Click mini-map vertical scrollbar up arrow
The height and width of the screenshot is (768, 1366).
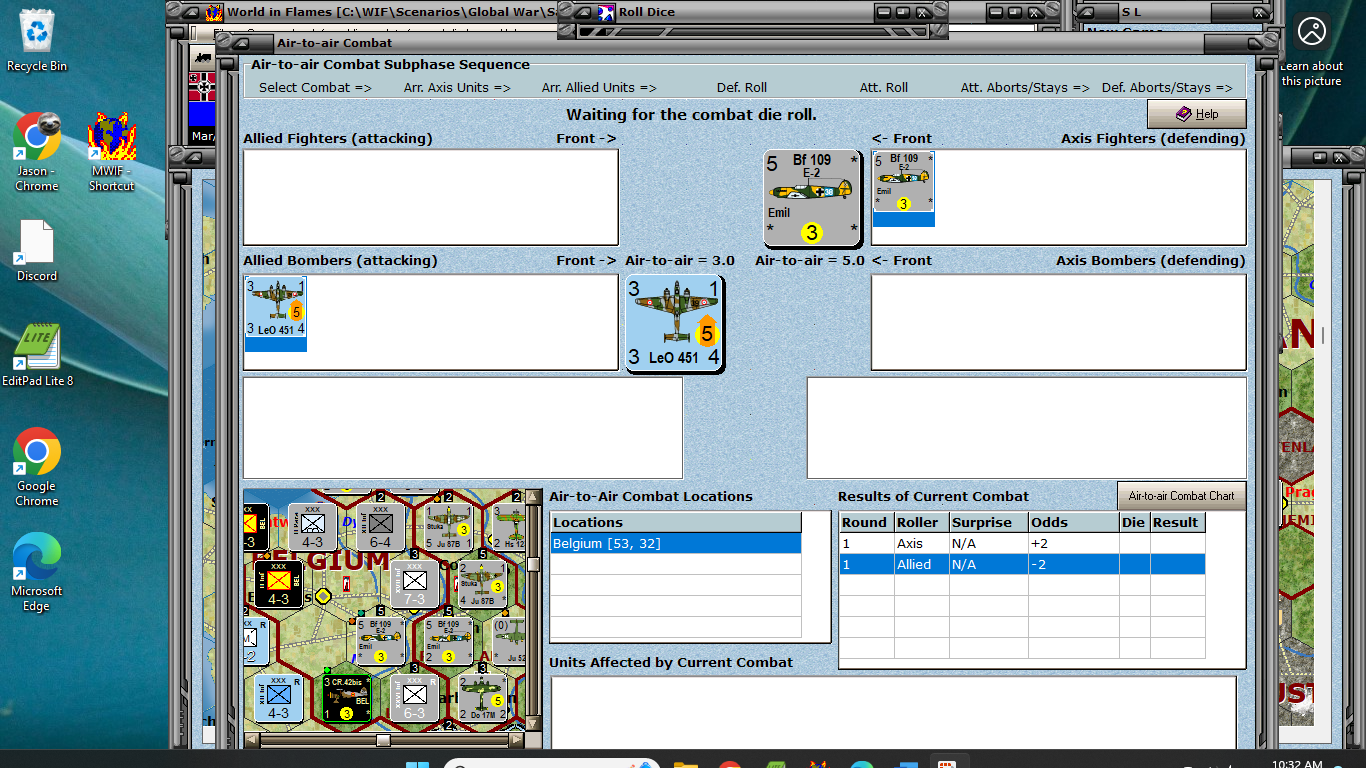coord(534,497)
